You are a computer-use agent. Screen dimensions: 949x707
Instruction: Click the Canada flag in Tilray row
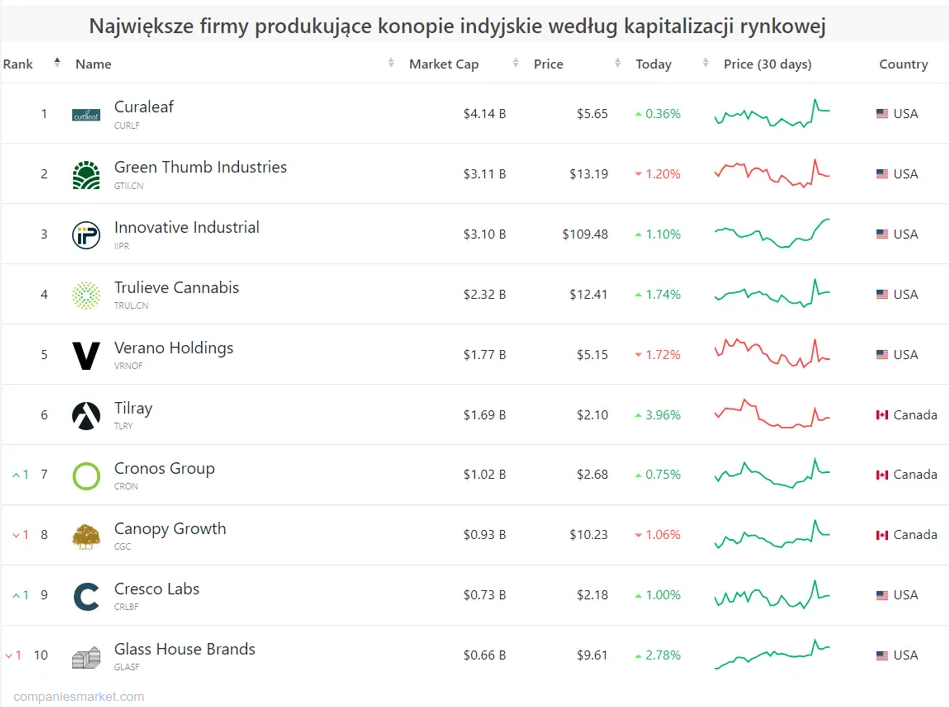coord(882,415)
